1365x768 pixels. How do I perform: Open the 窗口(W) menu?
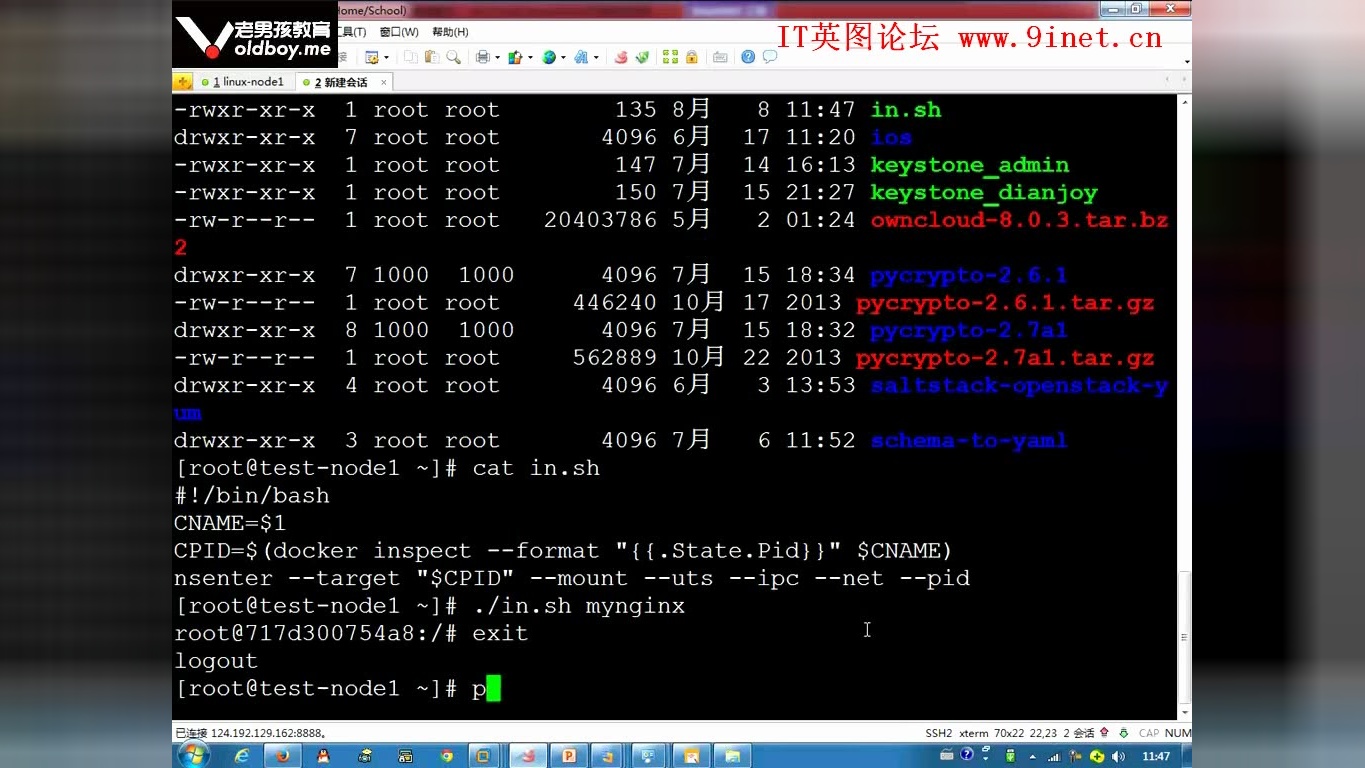point(399,32)
